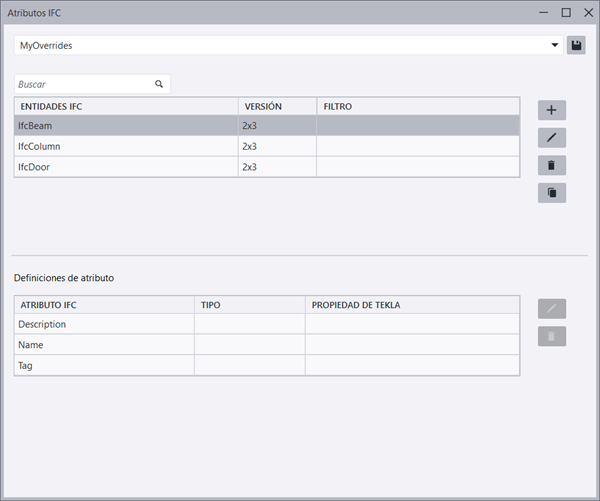Click the PROPIEDAD DE TEKLA column header

pyautogui.click(x=412, y=305)
